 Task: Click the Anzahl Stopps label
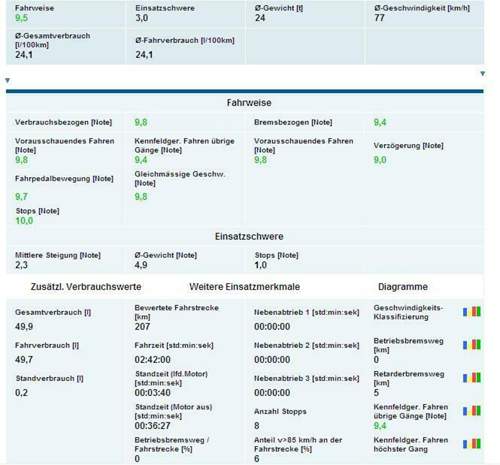[x=280, y=411]
